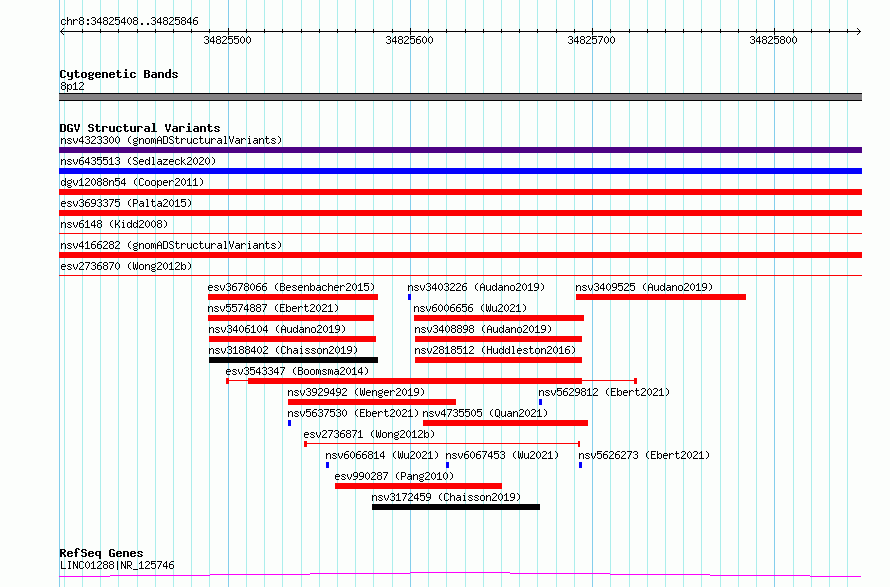Open the nsv5637530 Ebert2021 variant
The width and height of the screenshot is (890, 587).
[353, 413]
